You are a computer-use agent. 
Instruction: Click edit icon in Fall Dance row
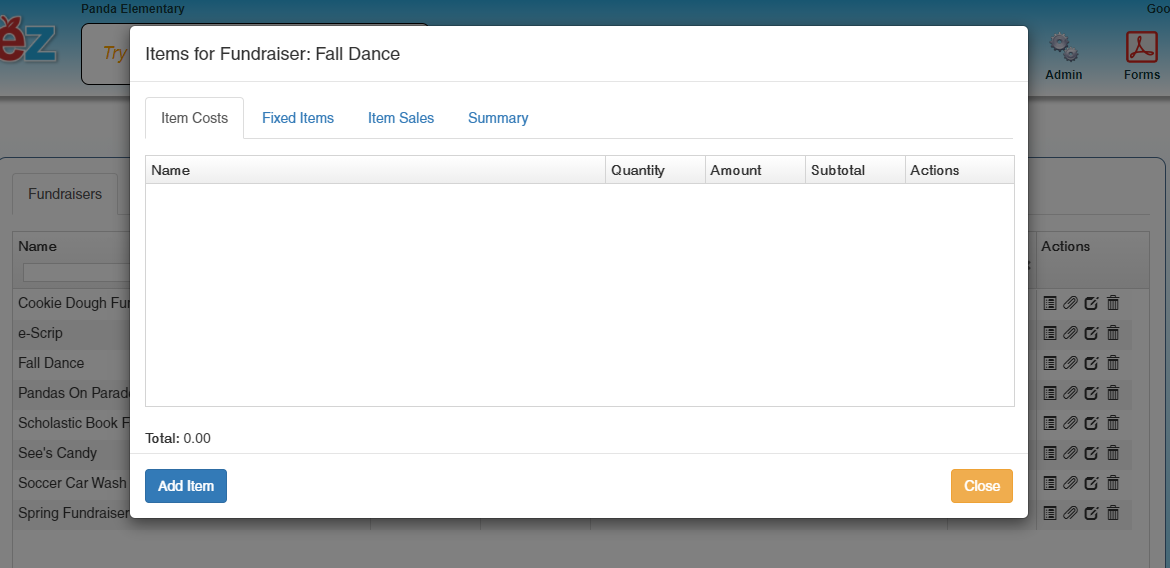(1091, 363)
